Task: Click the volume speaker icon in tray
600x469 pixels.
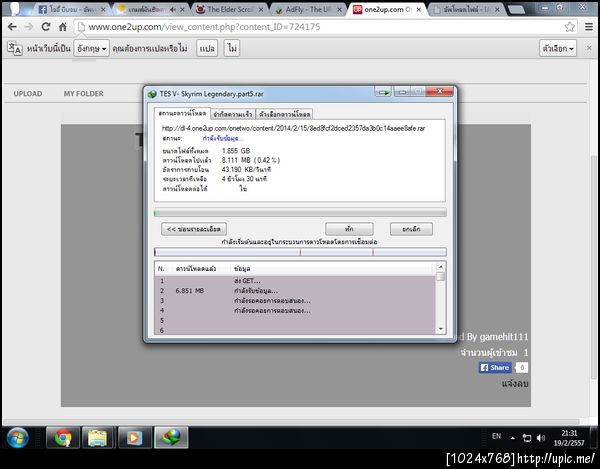Action: tap(541, 438)
